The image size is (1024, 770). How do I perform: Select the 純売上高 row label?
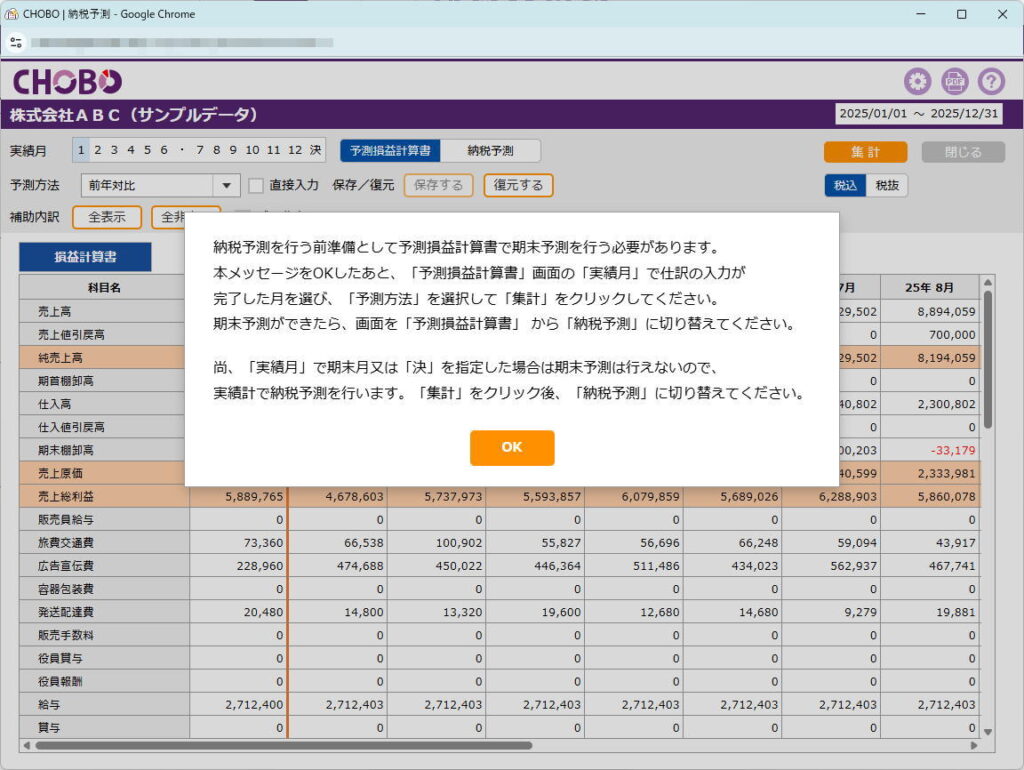click(60, 358)
